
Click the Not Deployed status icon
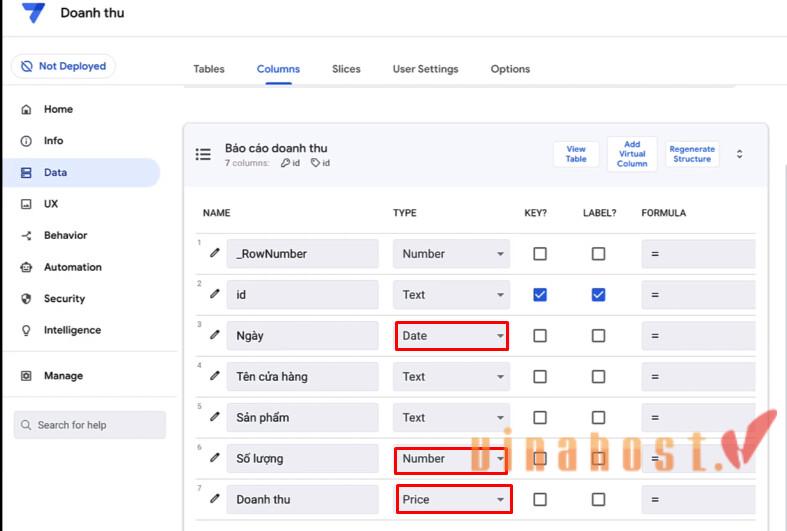pos(27,66)
